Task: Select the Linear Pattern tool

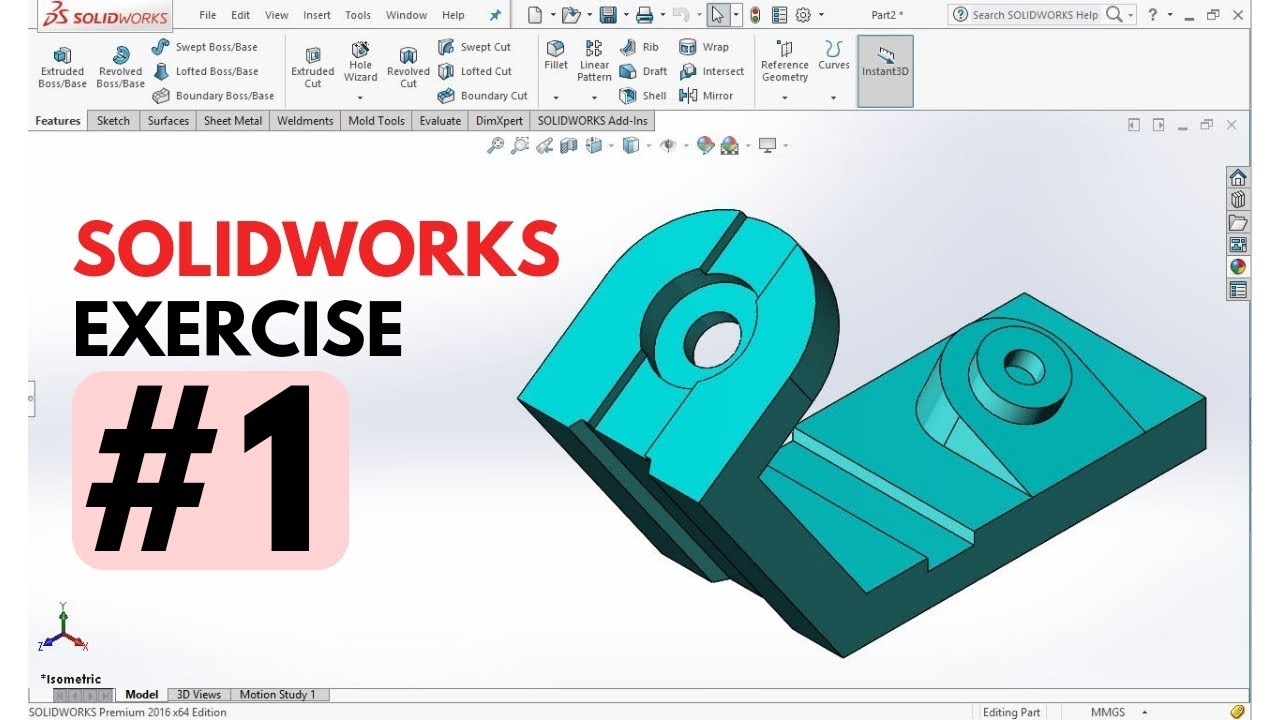Action: [x=594, y=61]
